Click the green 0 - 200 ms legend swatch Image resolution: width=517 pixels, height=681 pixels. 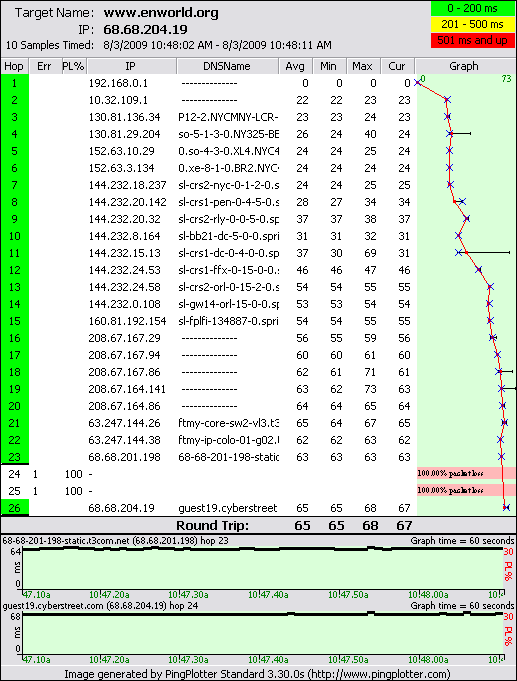[472, 8]
